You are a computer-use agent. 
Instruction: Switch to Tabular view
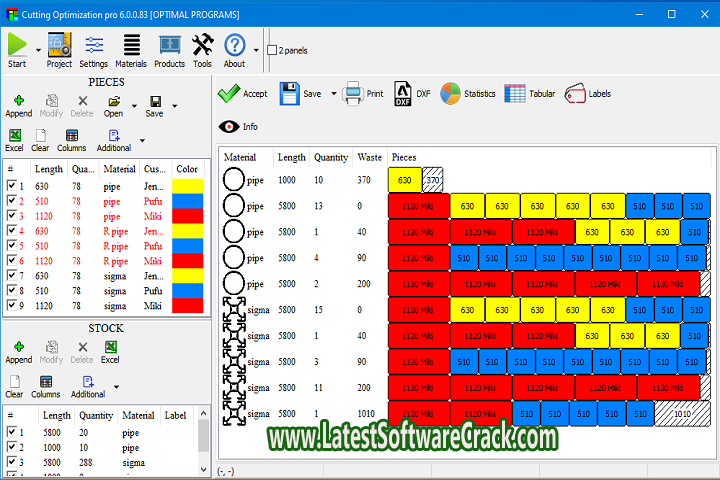click(x=529, y=94)
